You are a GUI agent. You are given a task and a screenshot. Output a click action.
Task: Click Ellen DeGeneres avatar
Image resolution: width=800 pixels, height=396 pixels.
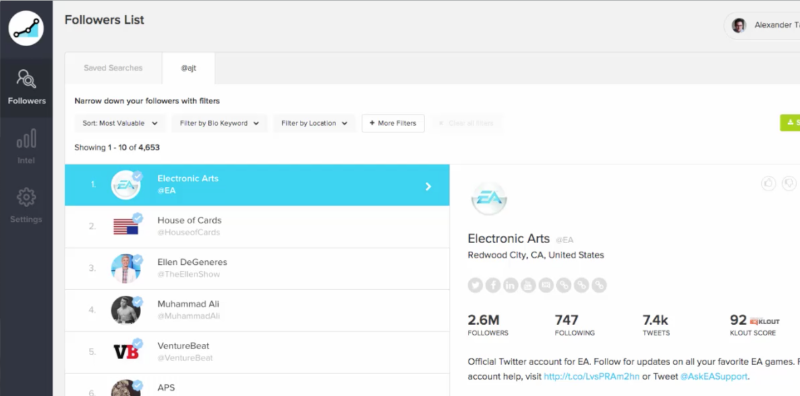pos(126,268)
